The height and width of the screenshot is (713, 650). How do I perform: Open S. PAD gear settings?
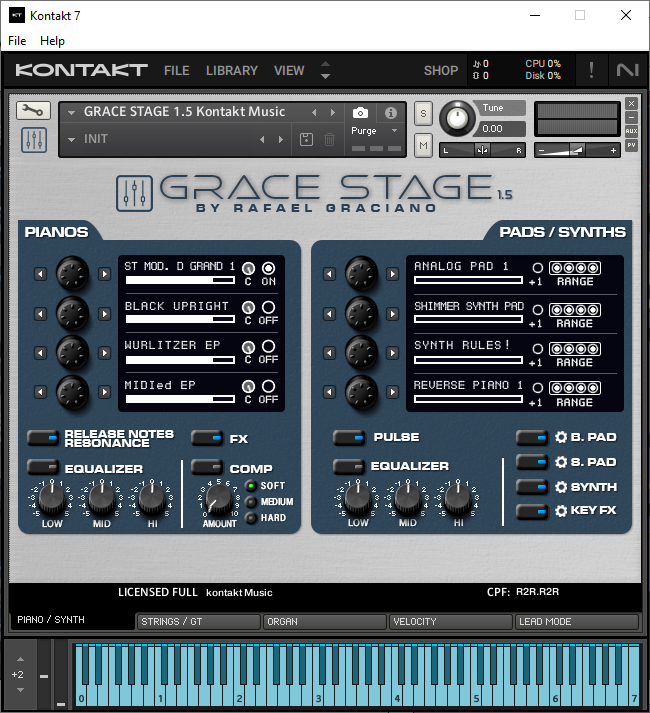(561, 462)
